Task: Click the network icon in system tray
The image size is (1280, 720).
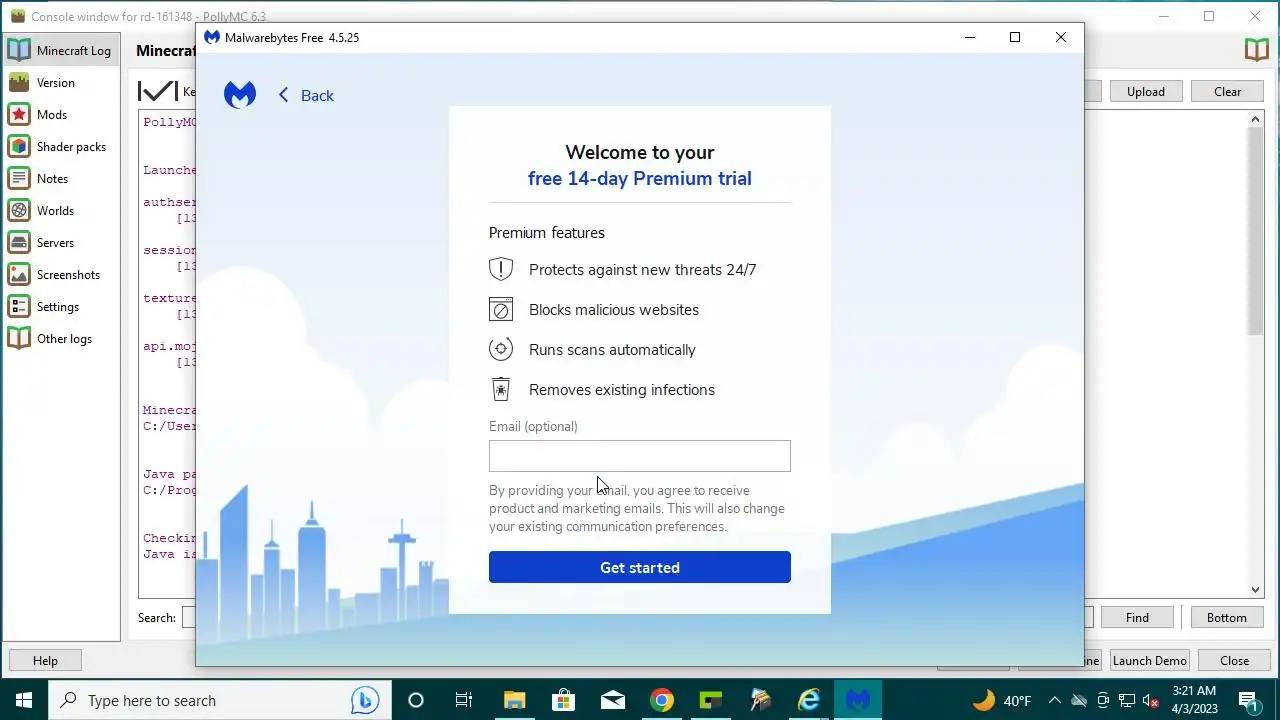Action: pyautogui.click(x=1127, y=700)
